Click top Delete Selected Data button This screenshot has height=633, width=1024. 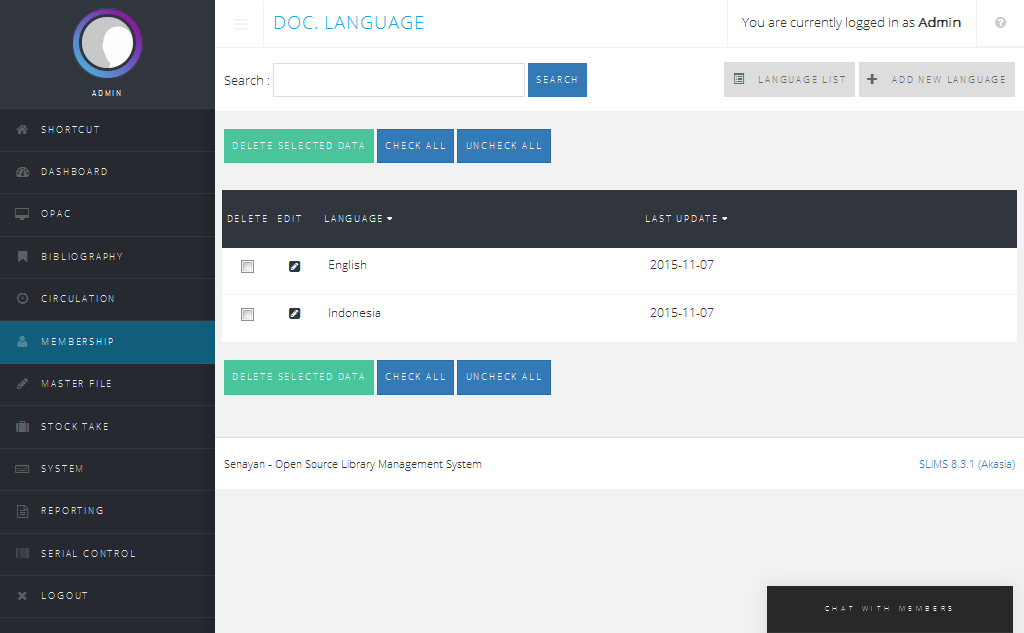click(299, 146)
